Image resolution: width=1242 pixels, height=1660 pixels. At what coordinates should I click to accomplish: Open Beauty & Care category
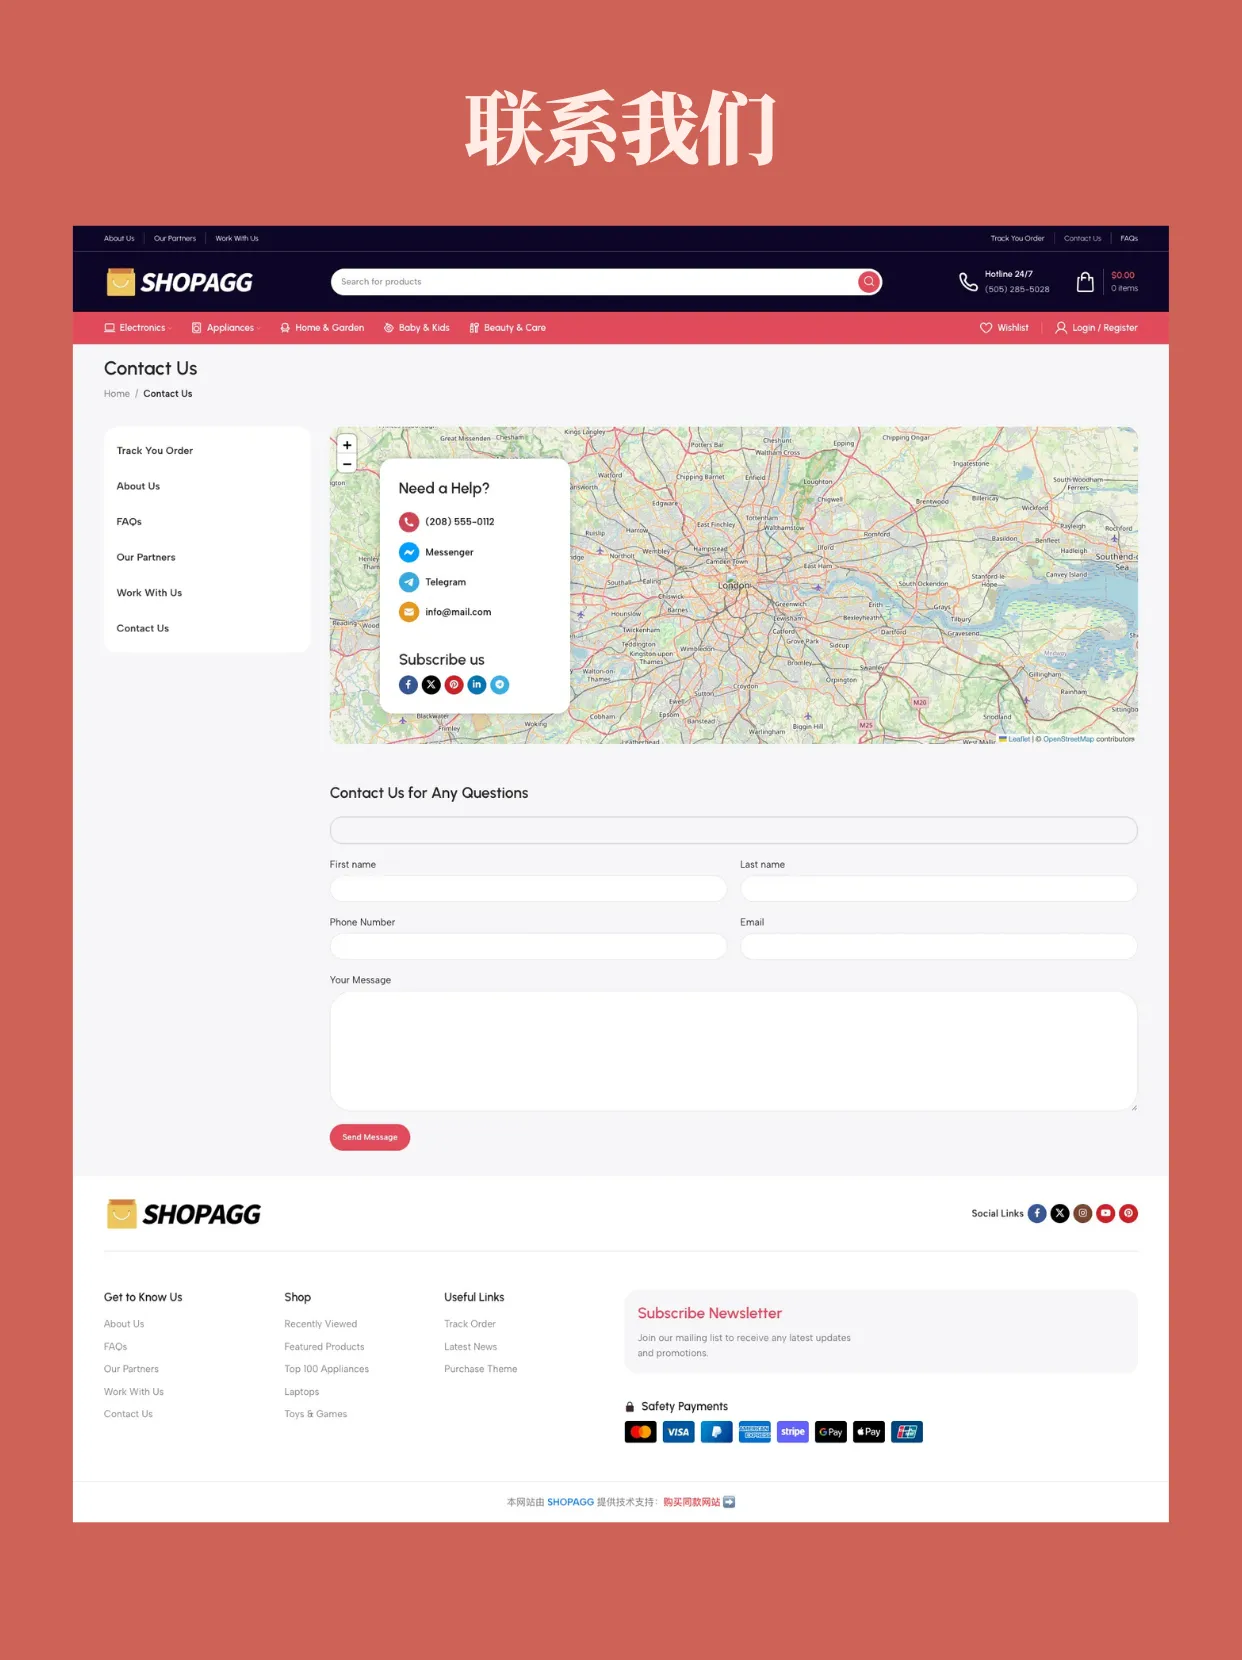(x=508, y=328)
